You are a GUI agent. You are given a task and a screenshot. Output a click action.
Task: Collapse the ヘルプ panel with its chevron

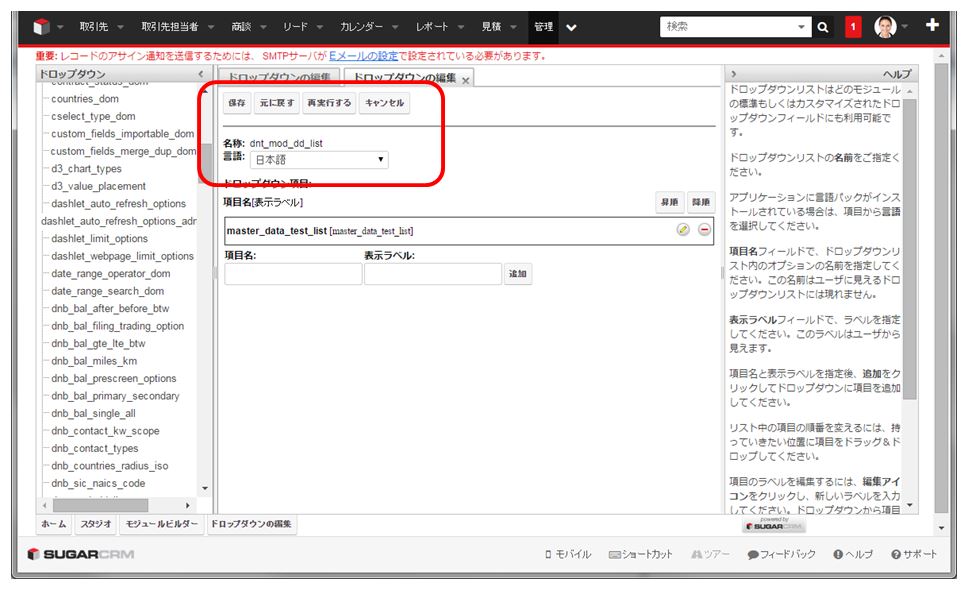pyautogui.click(x=734, y=74)
